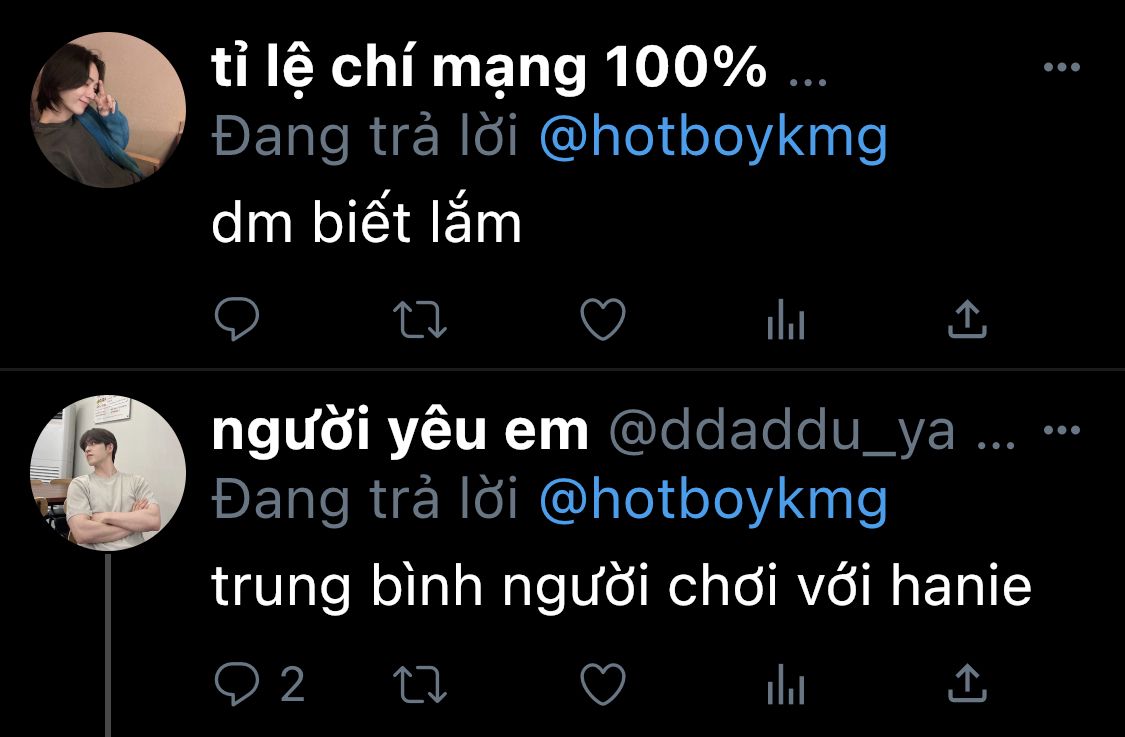1125x737 pixels.
Task: Like the 'dm biết lắm' tweet
Action: tap(603, 319)
